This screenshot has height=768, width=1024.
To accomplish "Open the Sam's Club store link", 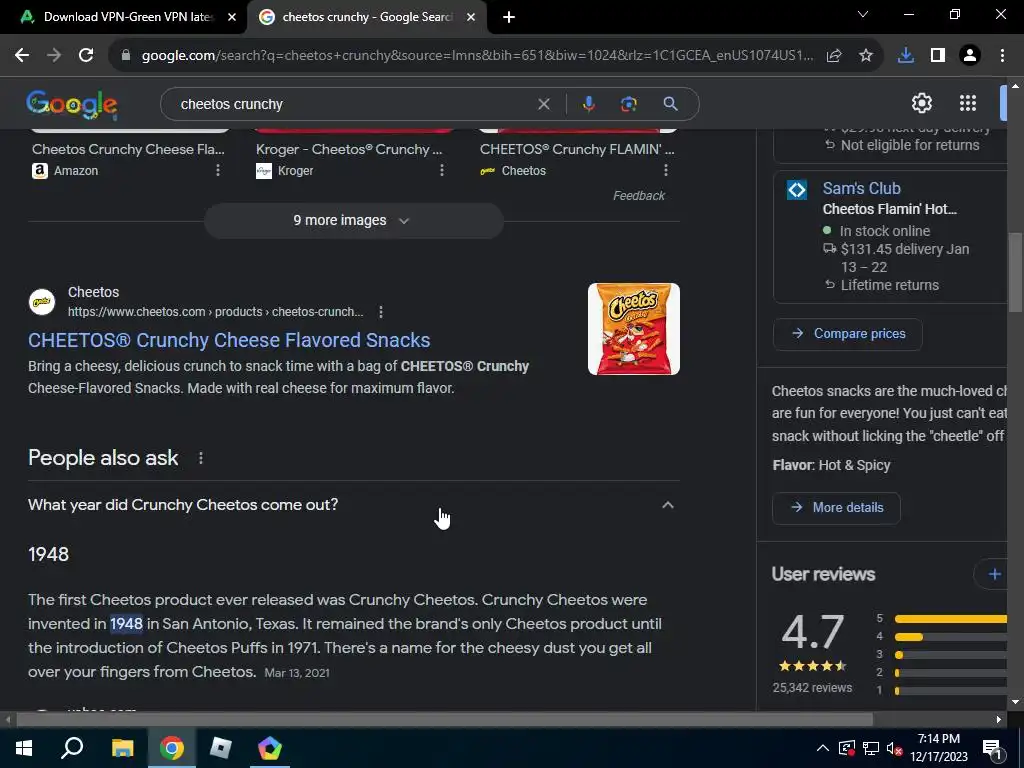I will [x=861, y=188].
